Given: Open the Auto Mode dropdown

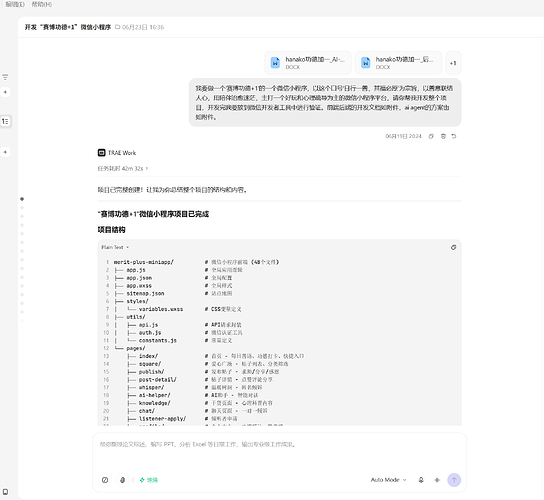Looking at the screenshot, I should pyautogui.click(x=388, y=480).
